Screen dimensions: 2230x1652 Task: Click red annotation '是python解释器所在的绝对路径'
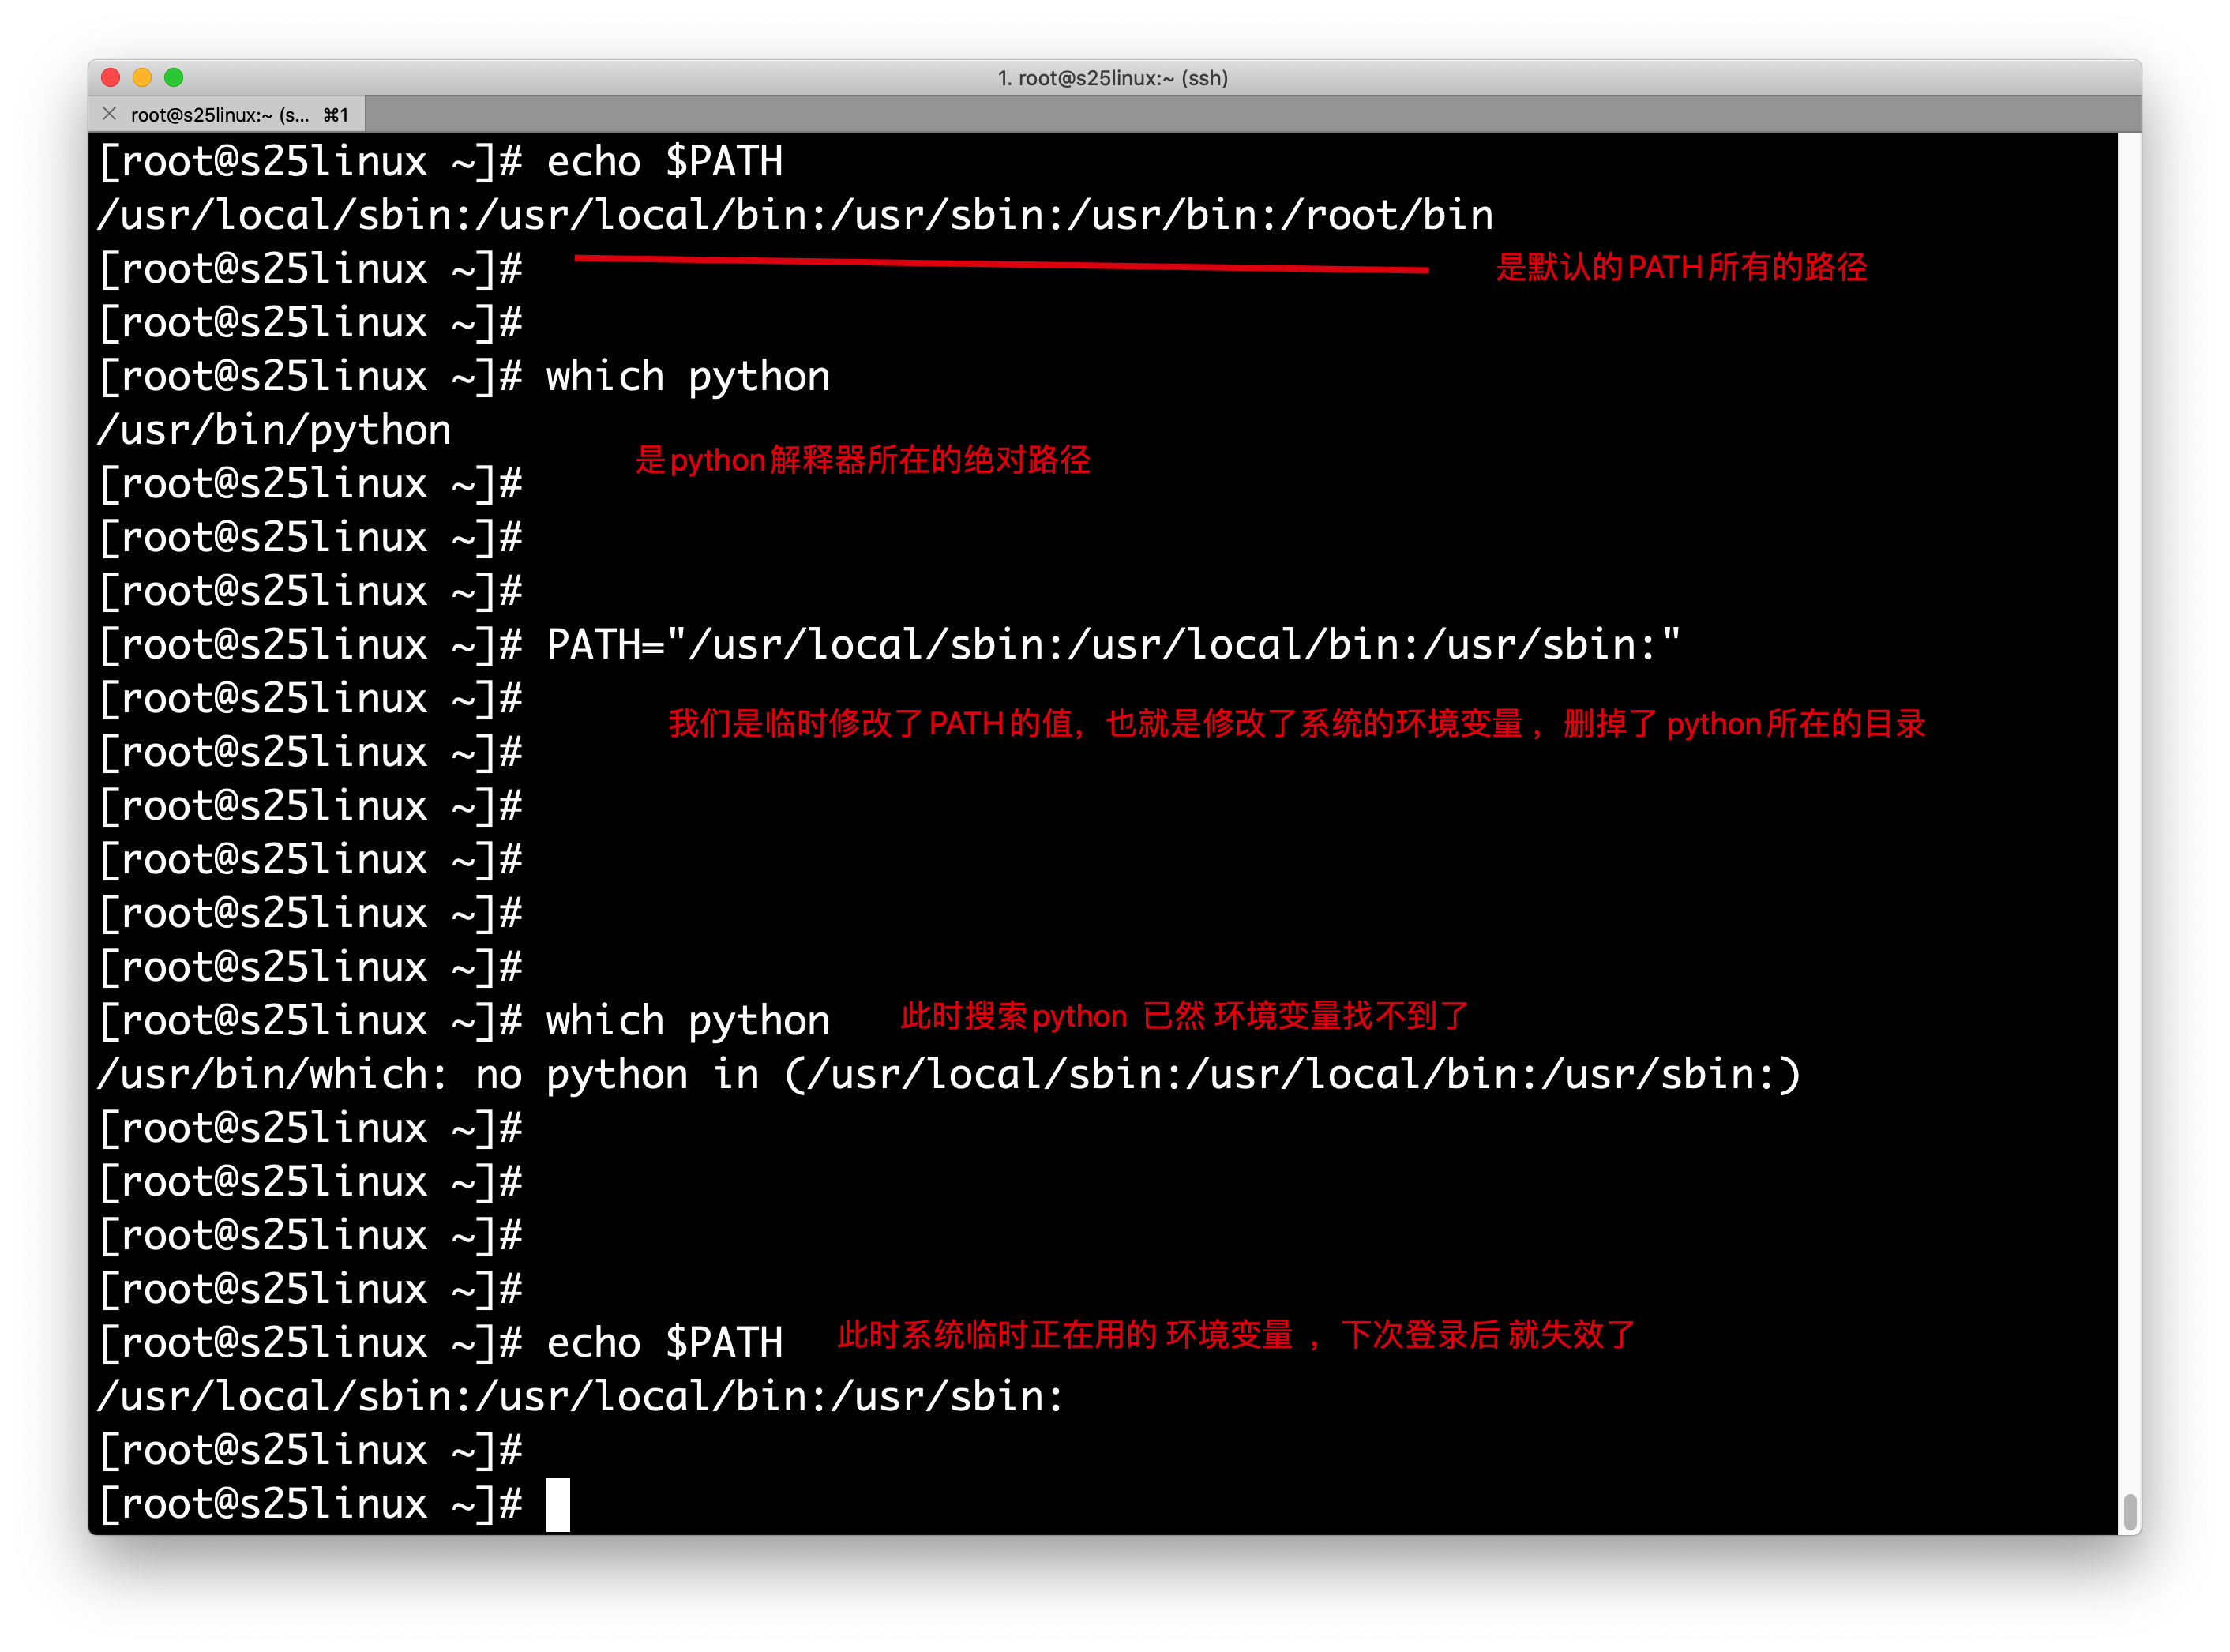(862, 460)
